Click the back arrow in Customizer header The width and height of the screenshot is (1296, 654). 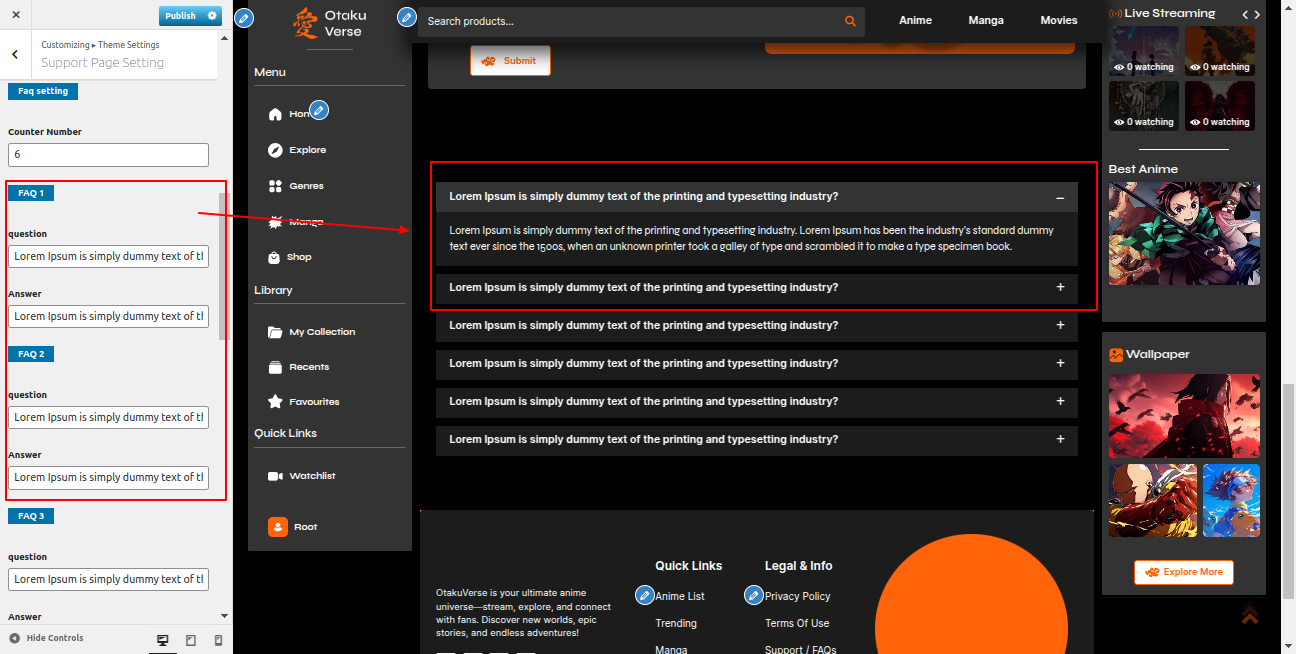tap(15, 55)
